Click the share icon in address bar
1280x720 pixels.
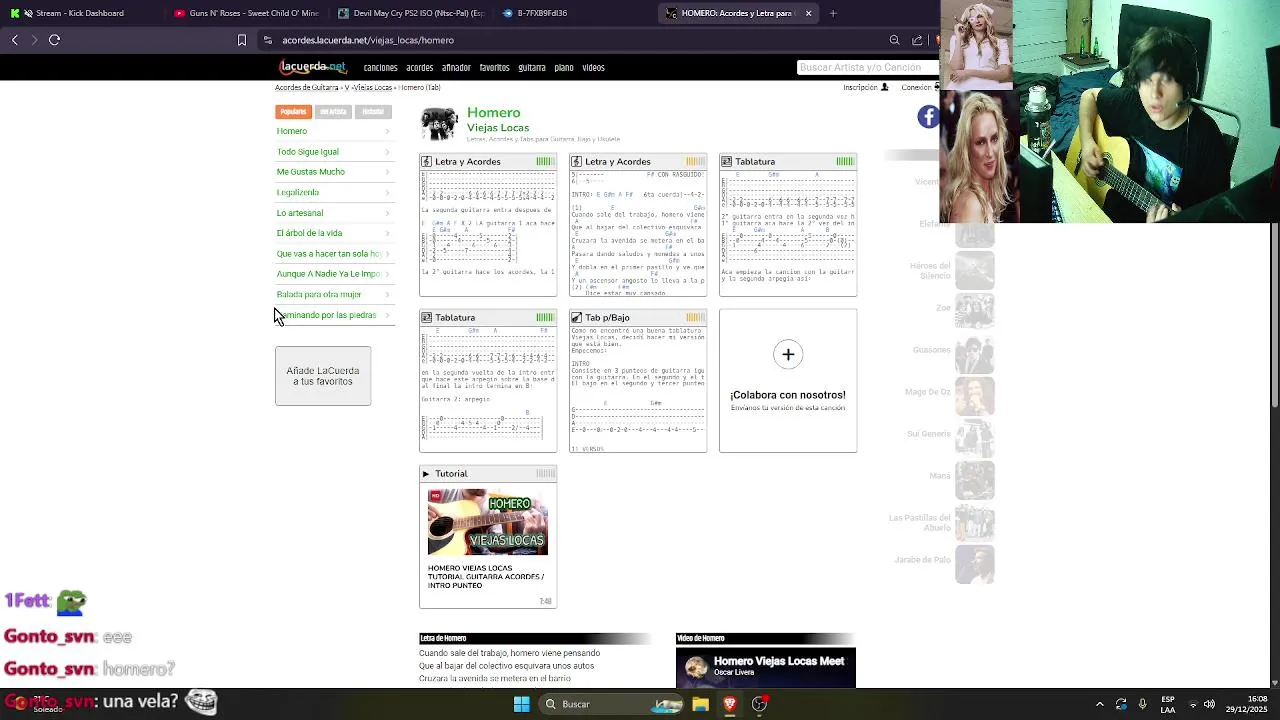(x=917, y=40)
